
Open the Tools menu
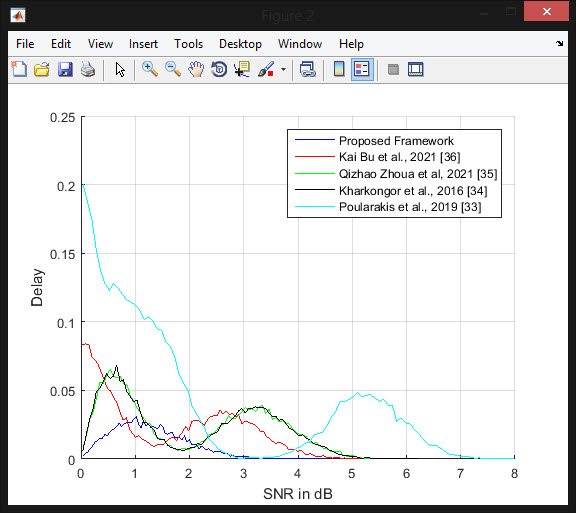(x=188, y=44)
